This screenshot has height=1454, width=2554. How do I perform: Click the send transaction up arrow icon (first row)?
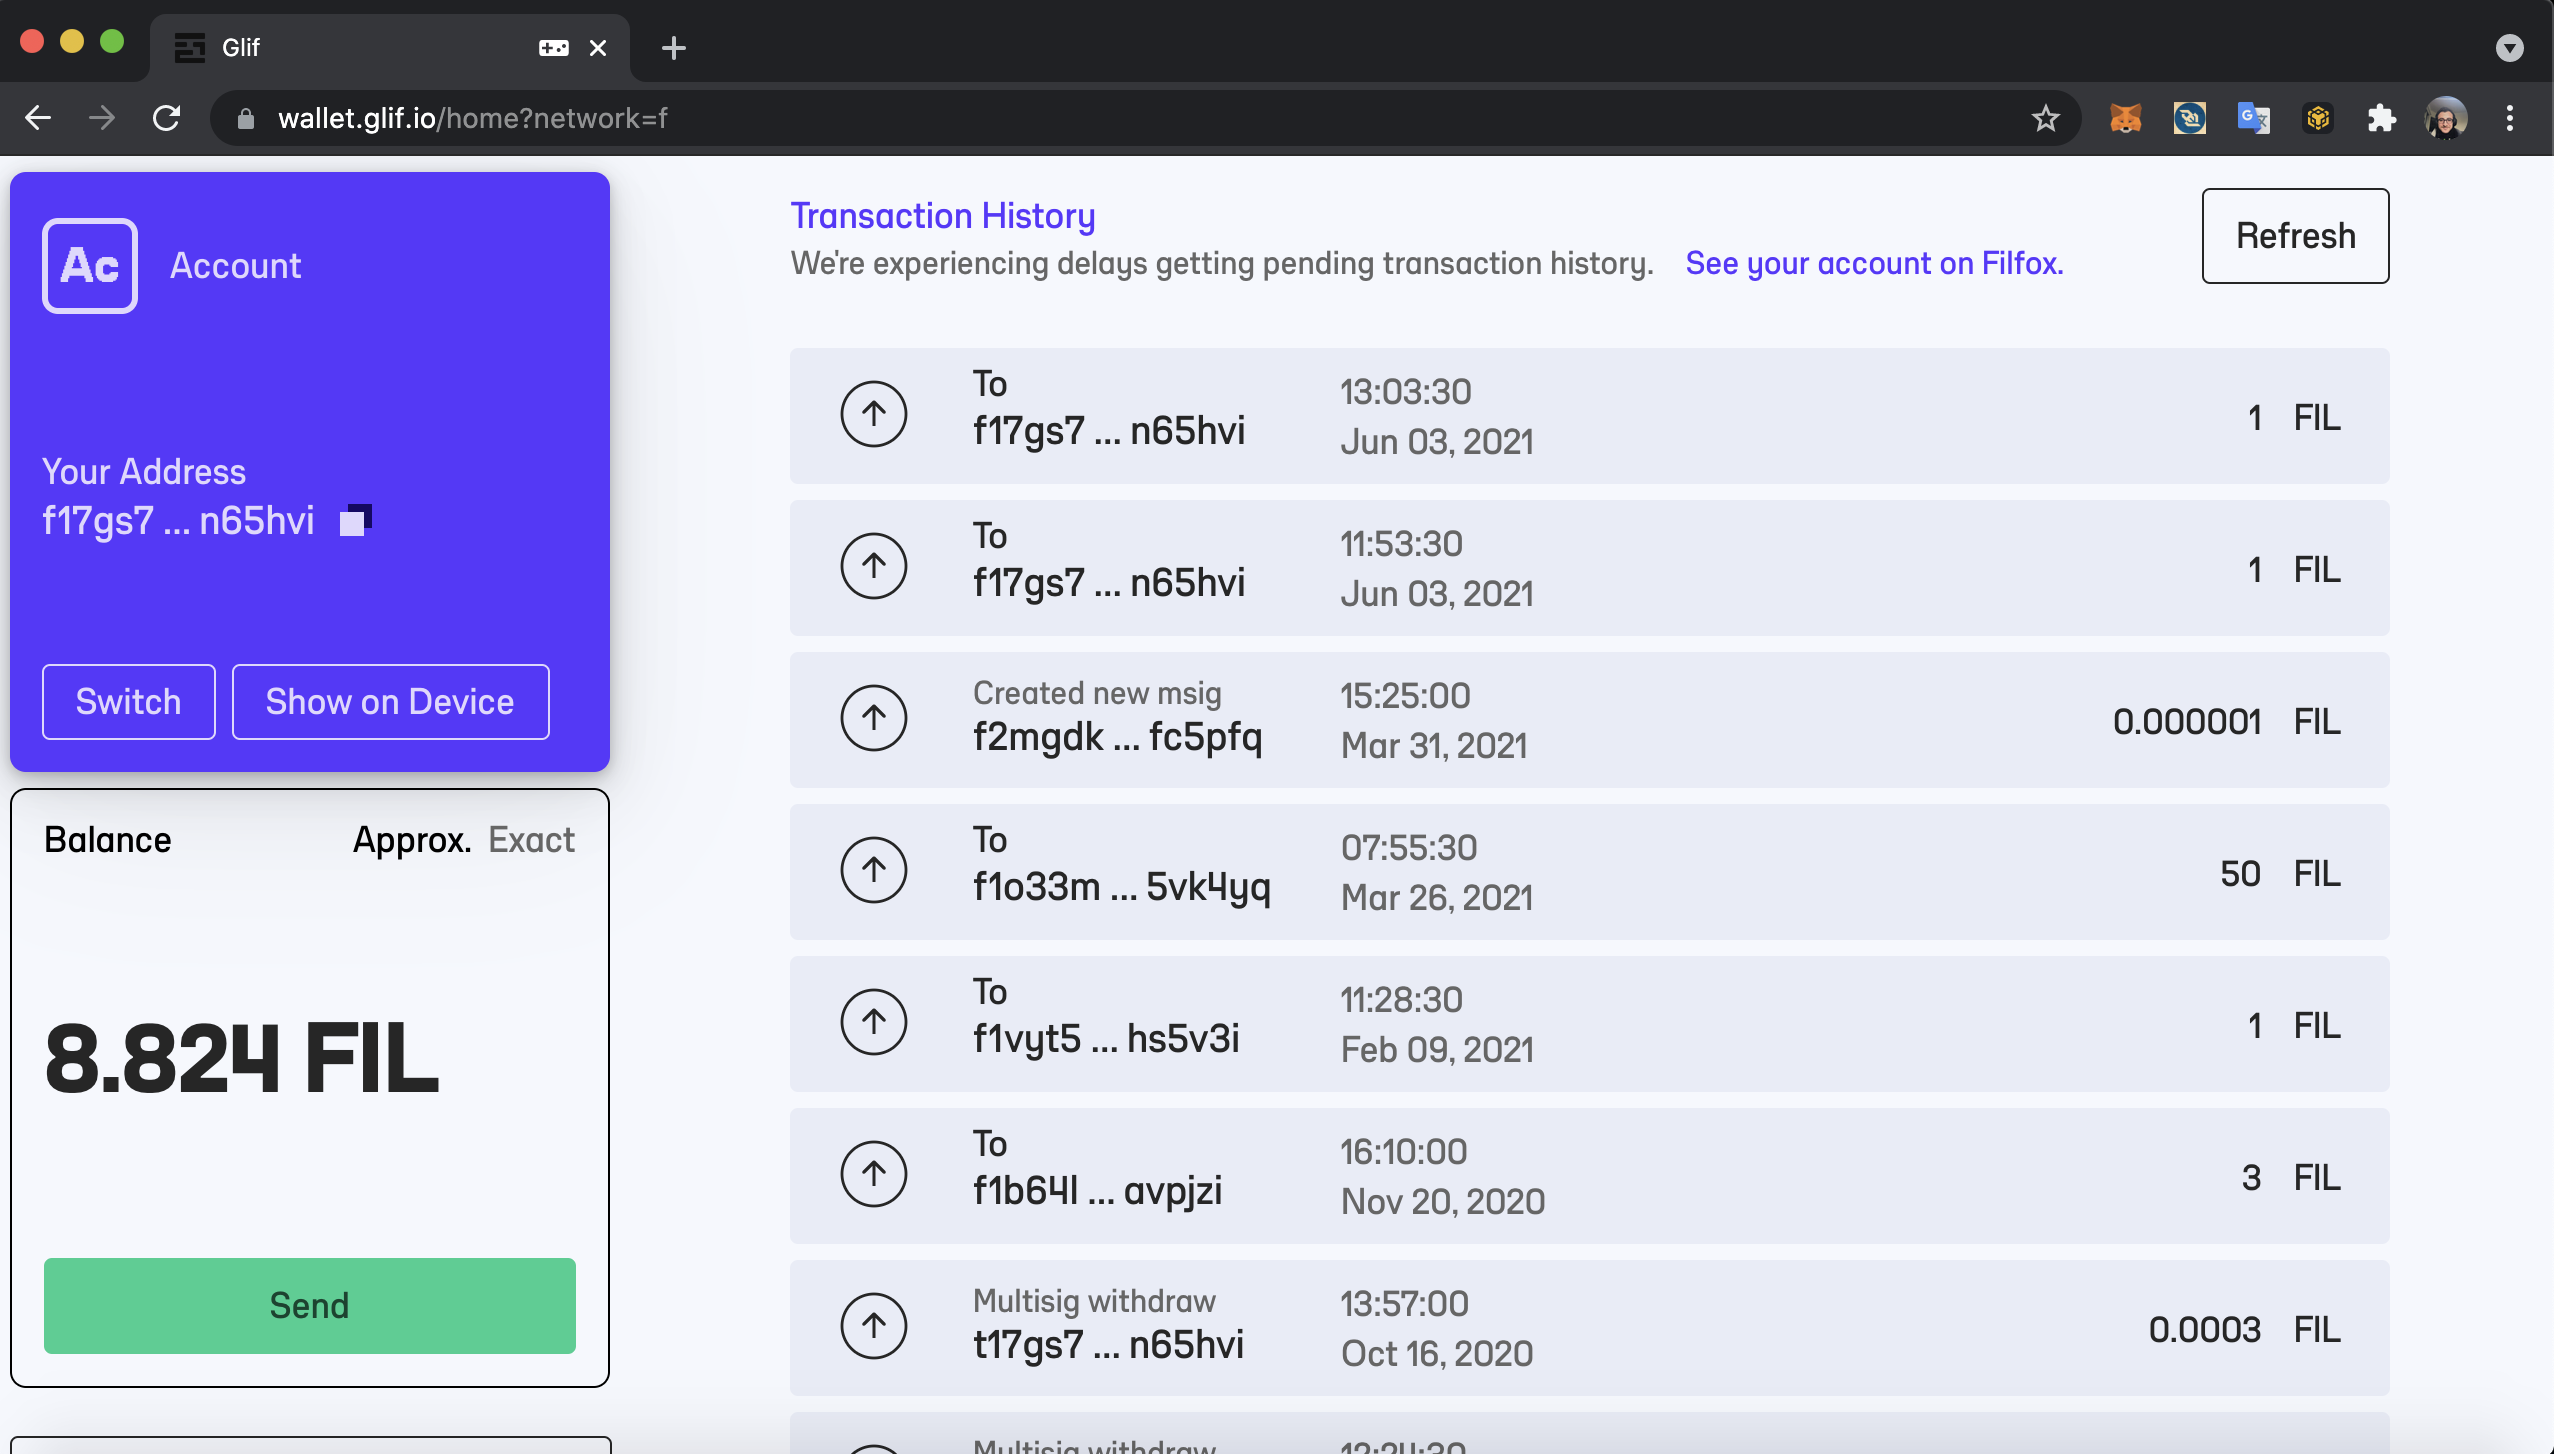pyautogui.click(x=872, y=412)
